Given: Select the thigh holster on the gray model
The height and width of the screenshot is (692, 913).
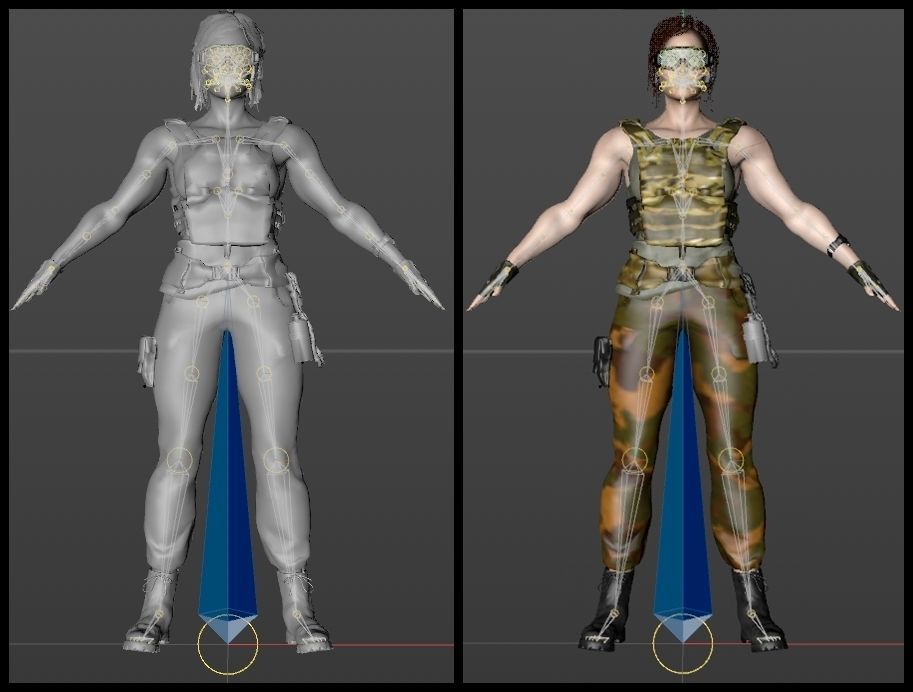Looking at the screenshot, I should (x=147, y=362).
